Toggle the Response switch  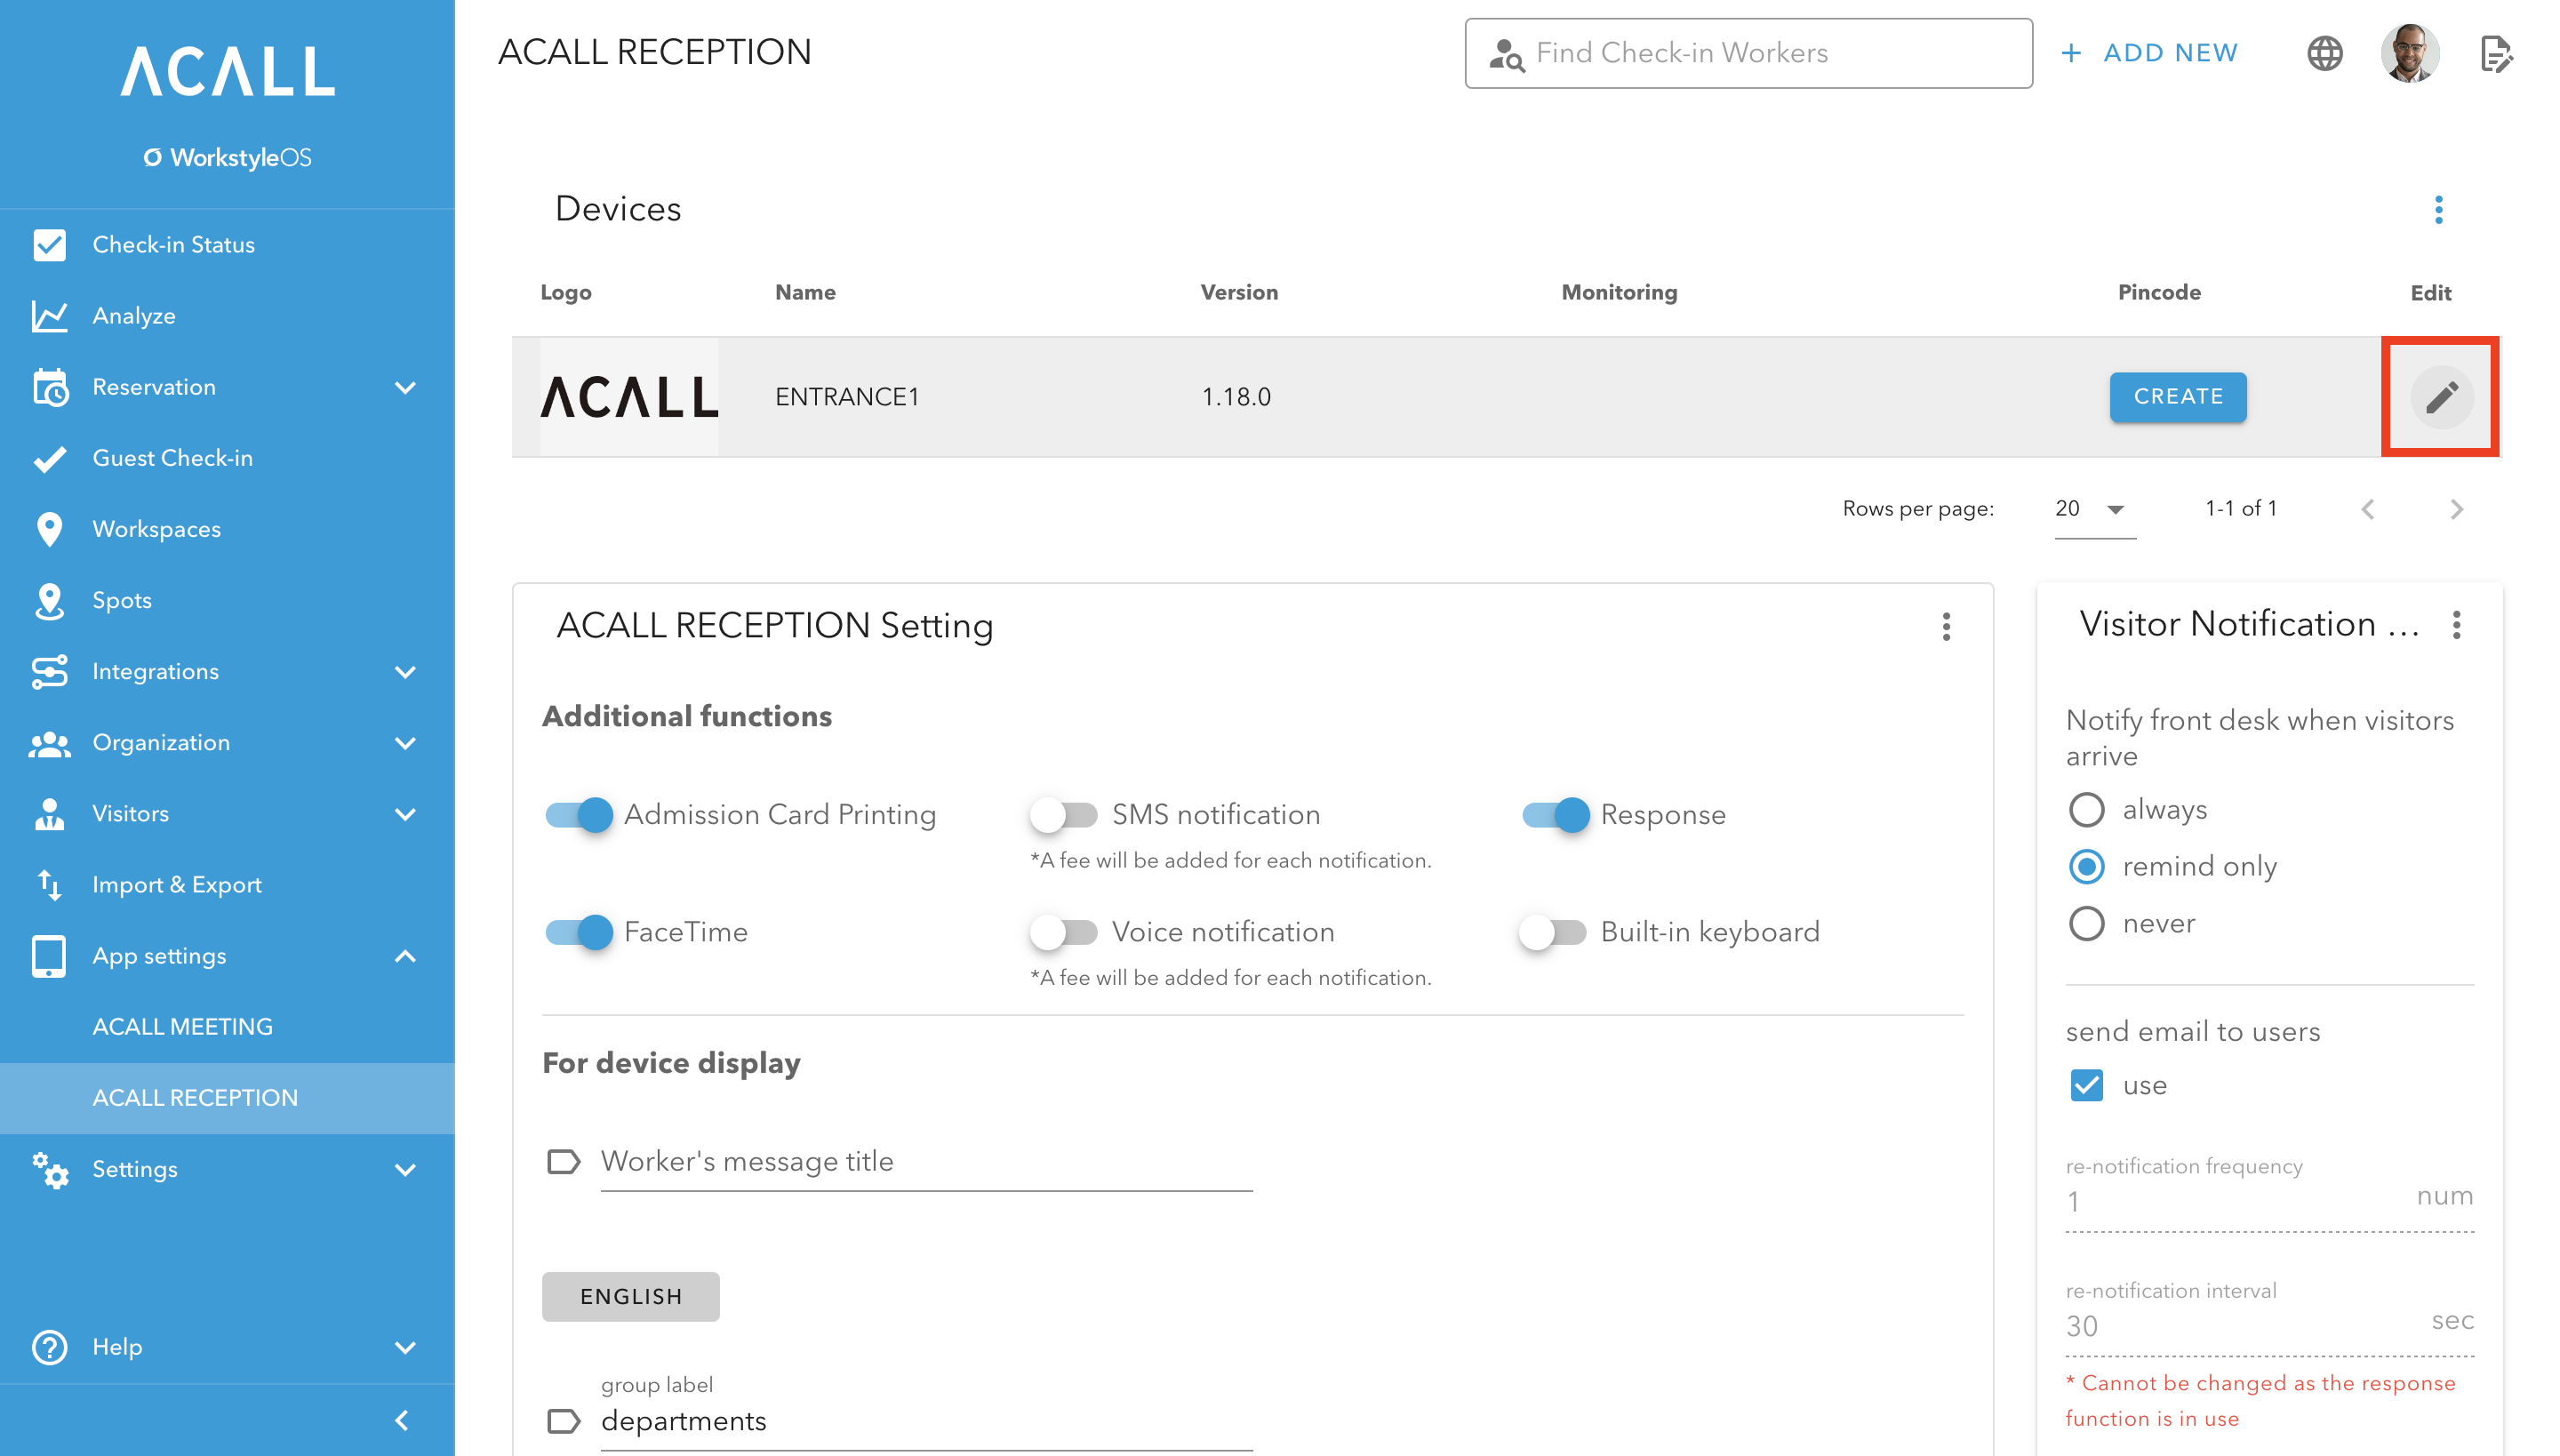click(x=1556, y=815)
